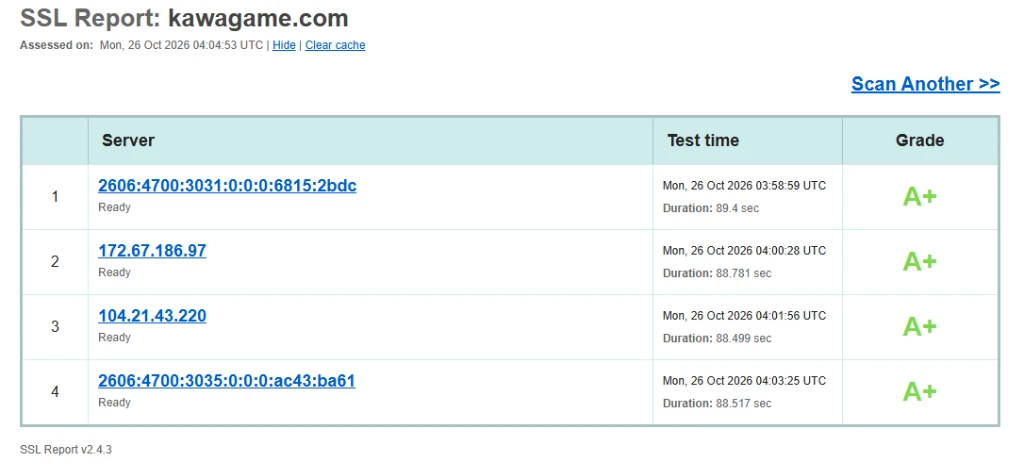The height and width of the screenshot is (468, 1024).
Task: Select test time 04:03:25 UTC
Action: tap(744, 381)
